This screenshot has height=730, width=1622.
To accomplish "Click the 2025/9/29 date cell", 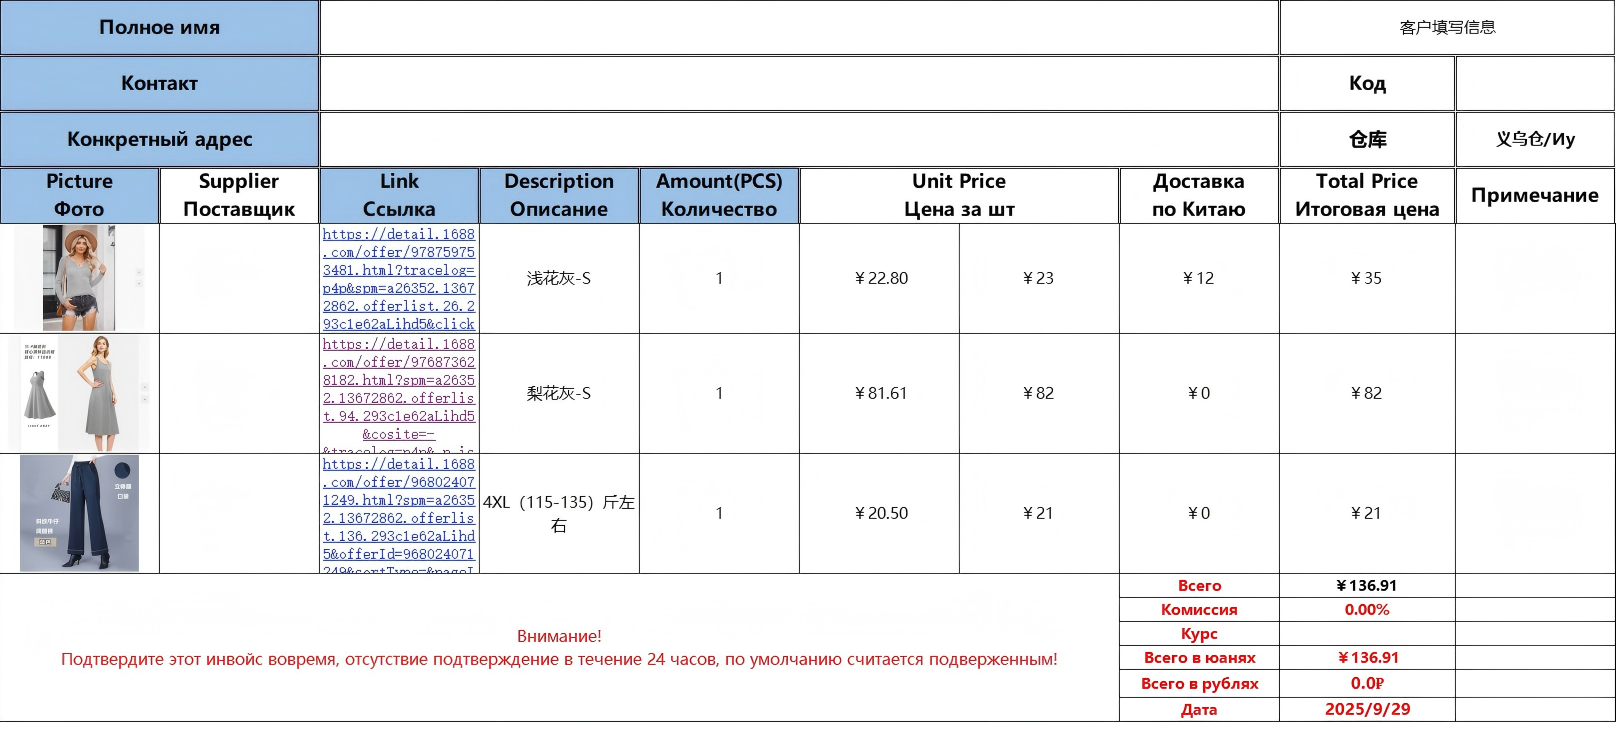I will [1366, 709].
